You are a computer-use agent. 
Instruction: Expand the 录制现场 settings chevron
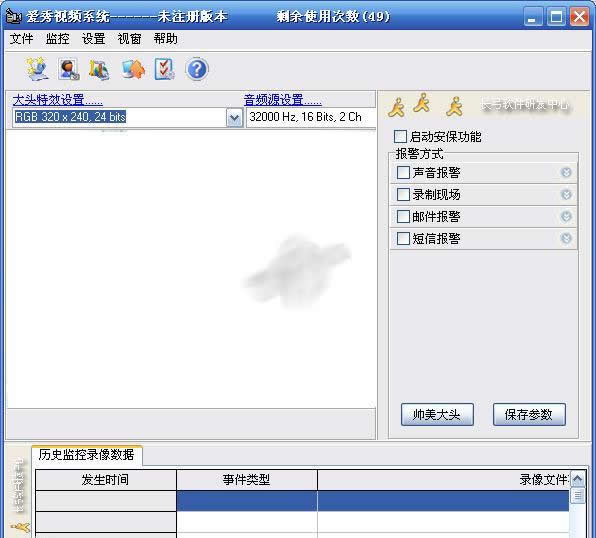pyautogui.click(x=566, y=195)
